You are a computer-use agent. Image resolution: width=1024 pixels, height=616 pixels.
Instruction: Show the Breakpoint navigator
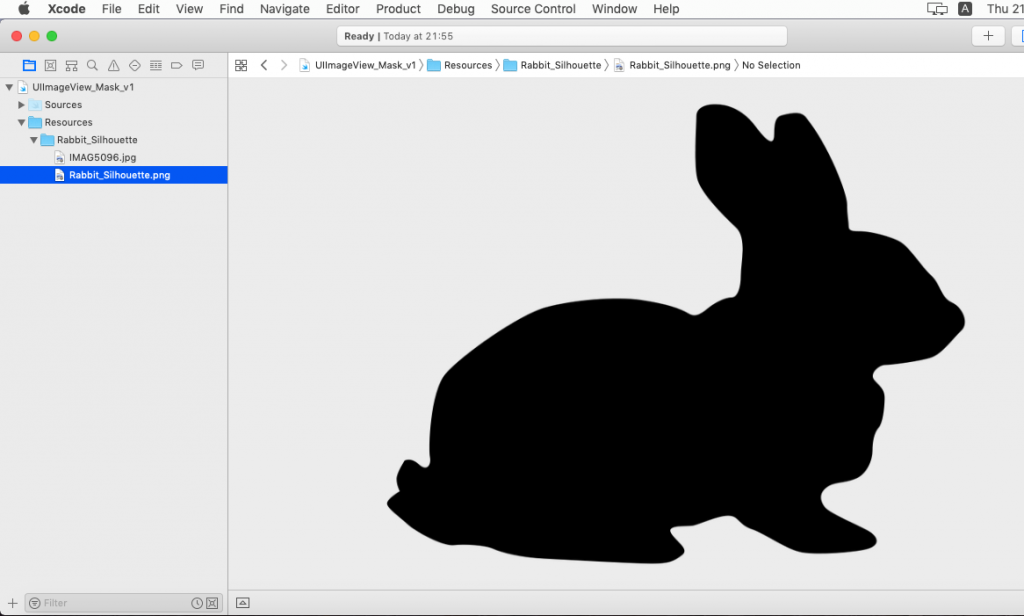coord(176,65)
